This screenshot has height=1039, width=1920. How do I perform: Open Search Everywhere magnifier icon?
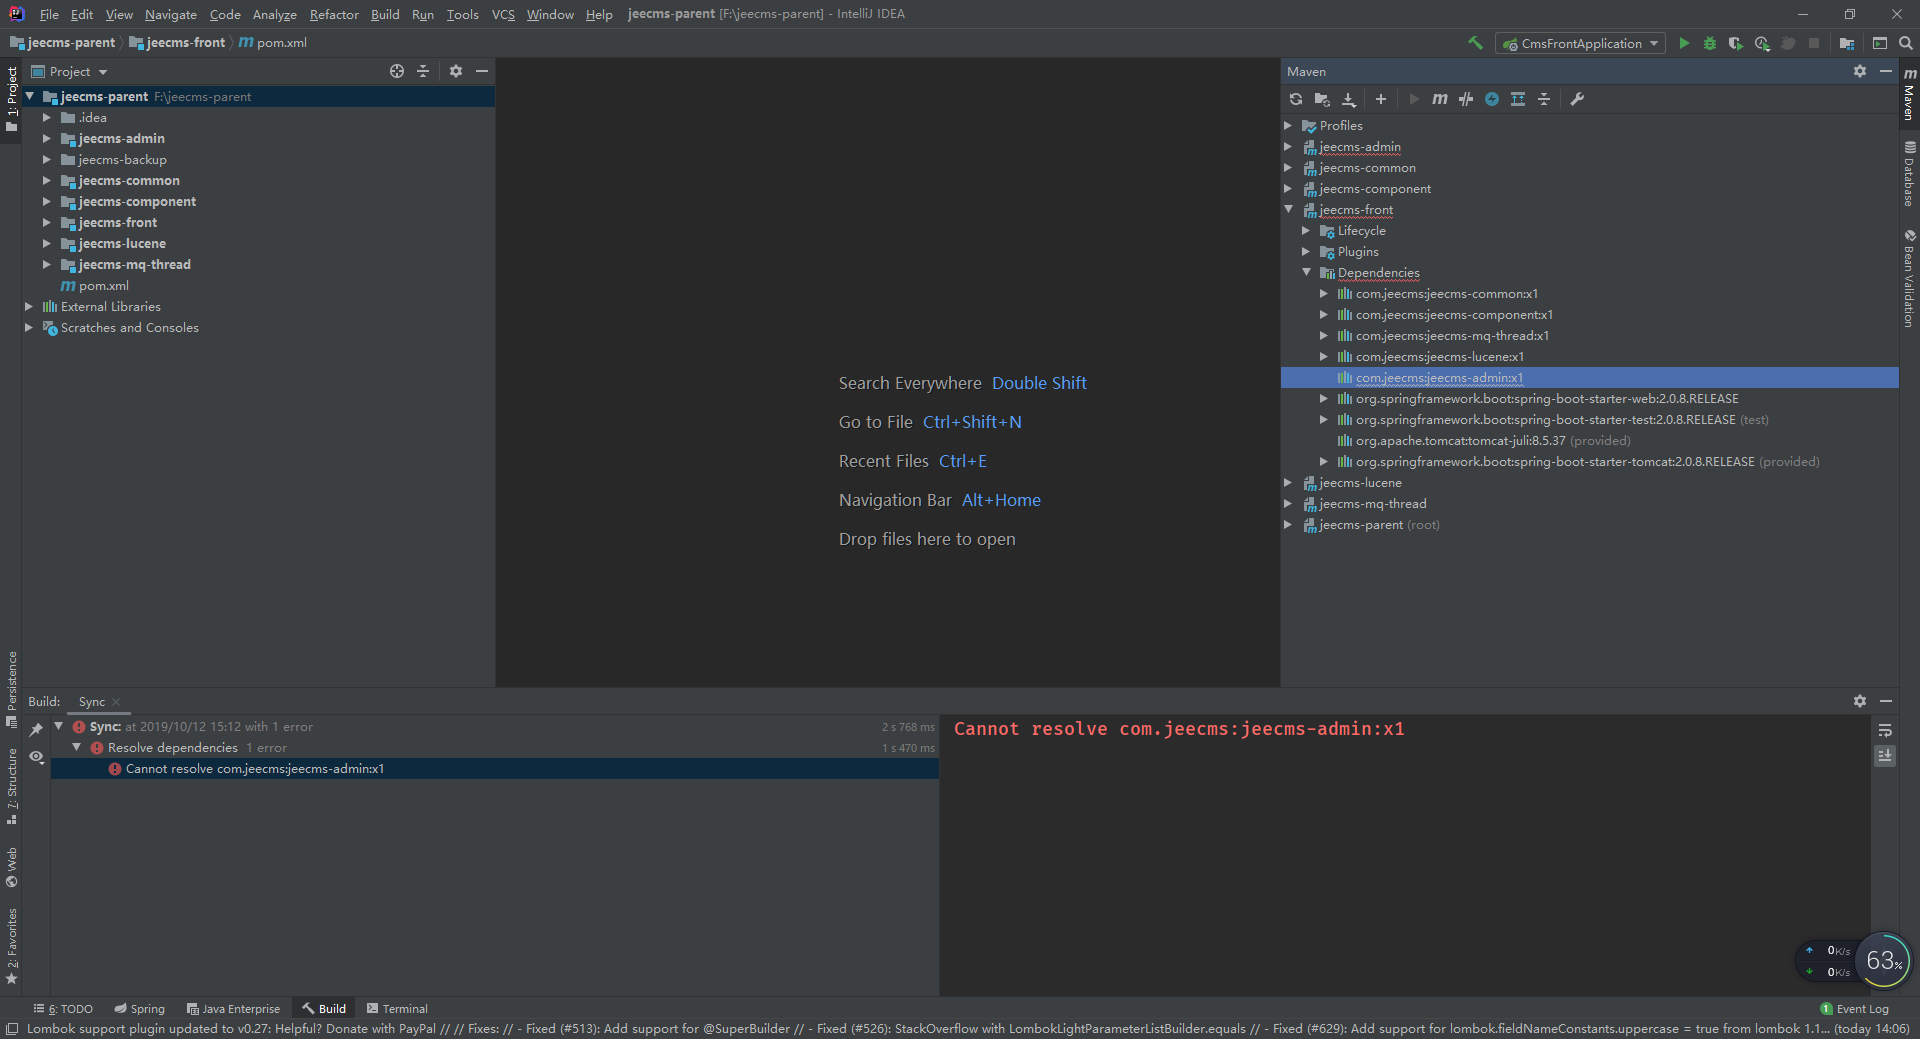pyautogui.click(x=1906, y=43)
